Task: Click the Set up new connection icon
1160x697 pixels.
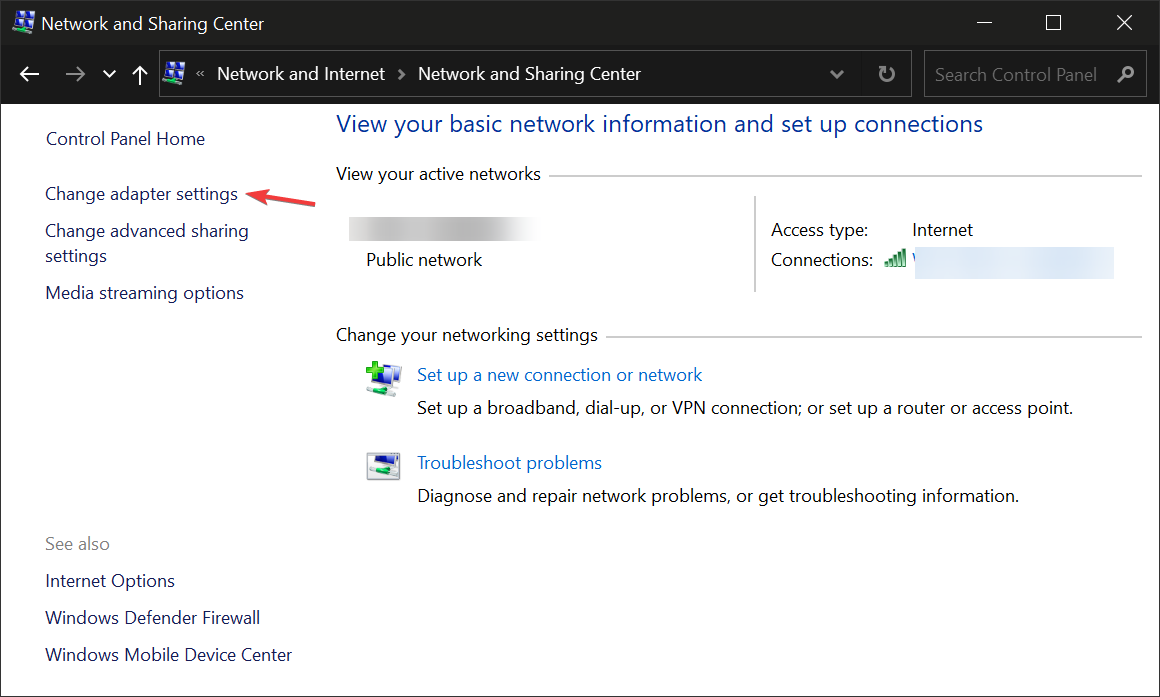Action: click(x=383, y=379)
